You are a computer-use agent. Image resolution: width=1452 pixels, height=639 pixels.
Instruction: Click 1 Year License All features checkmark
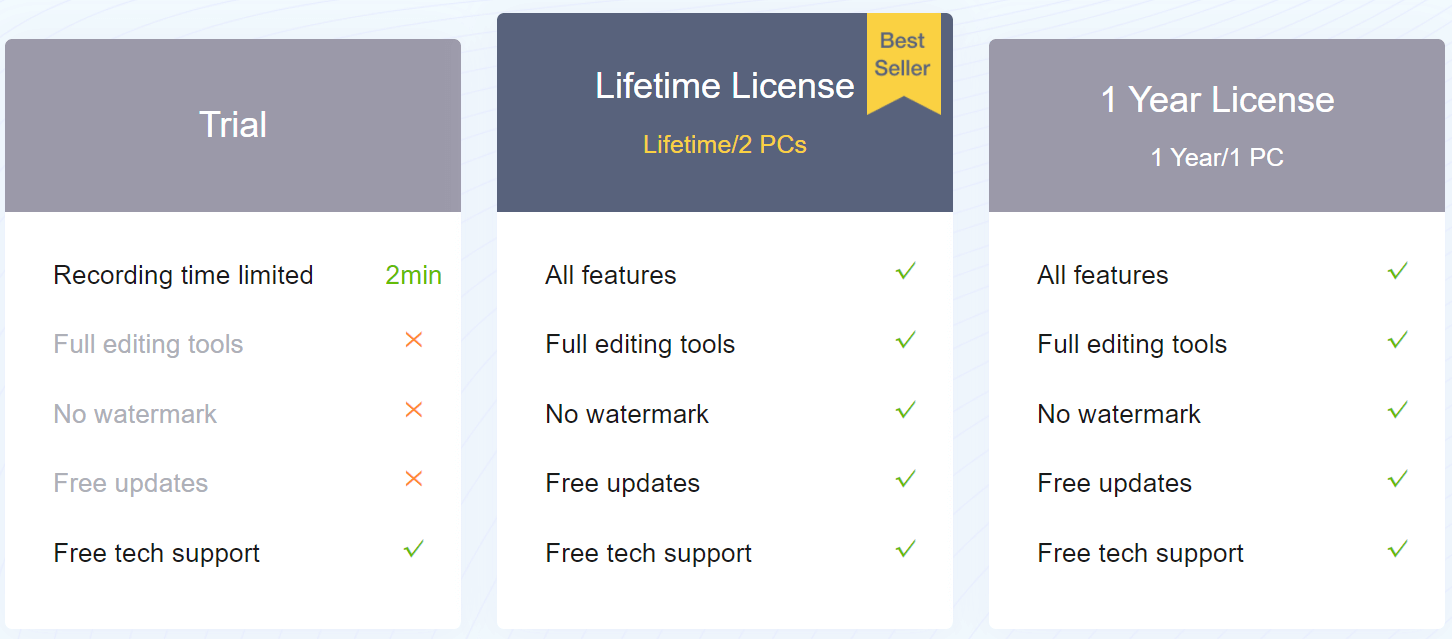click(x=1398, y=270)
